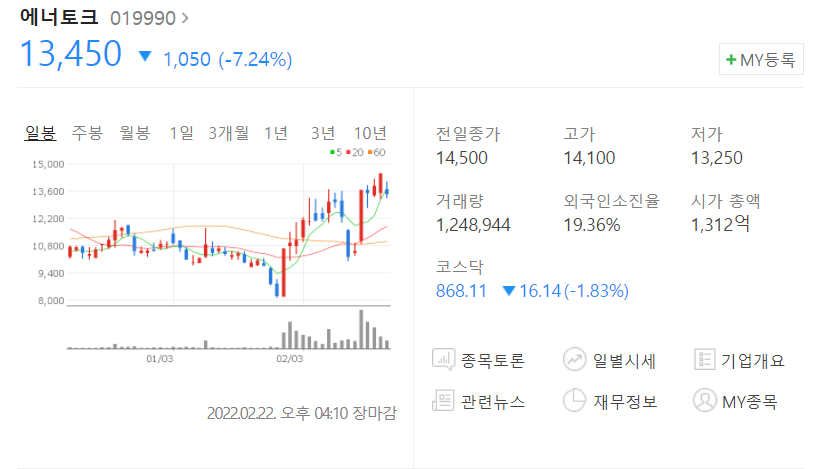
Task: Click the 시가 총액 label
Action: [x=726, y=201]
